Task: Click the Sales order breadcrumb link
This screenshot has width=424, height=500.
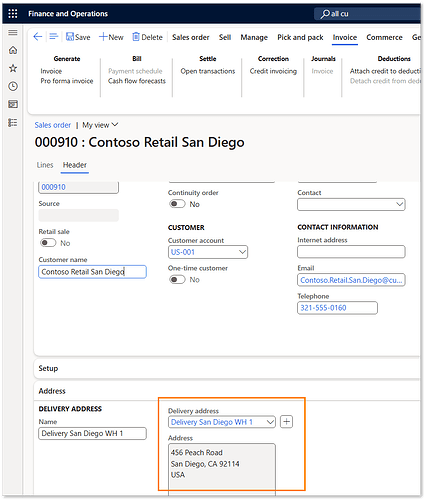Action: click(x=53, y=125)
